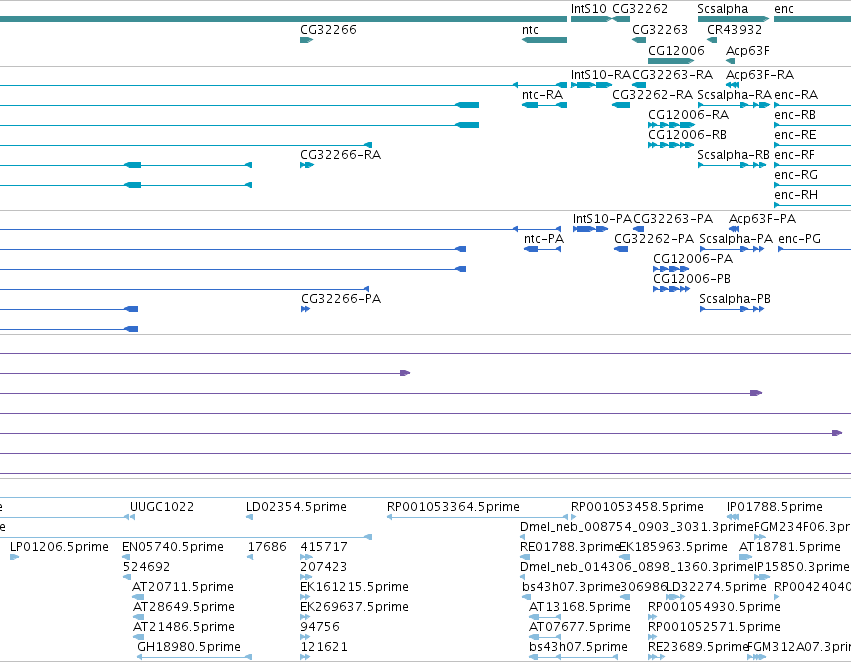The image size is (851, 662).
Task: Click the EK269637.5prime EST label
Action: pyautogui.click(x=354, y=608)
